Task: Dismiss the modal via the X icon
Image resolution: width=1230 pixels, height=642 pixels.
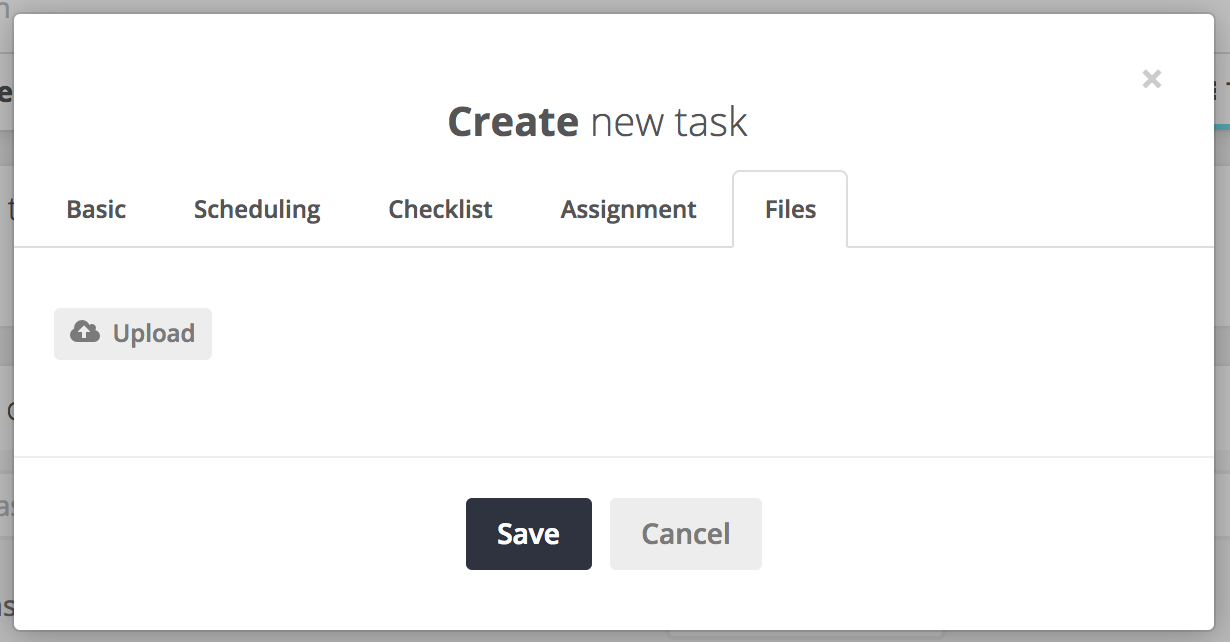Action: point(1152,79)
